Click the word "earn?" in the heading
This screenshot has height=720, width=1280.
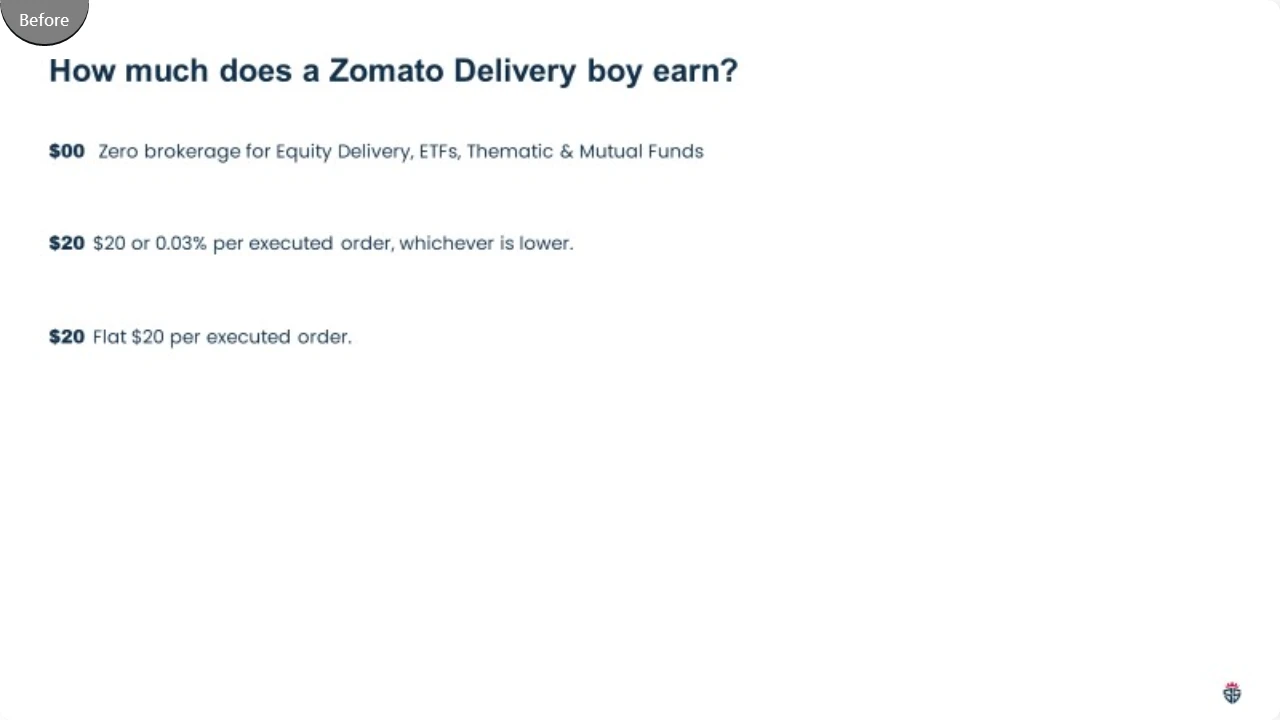coord(695,71)
